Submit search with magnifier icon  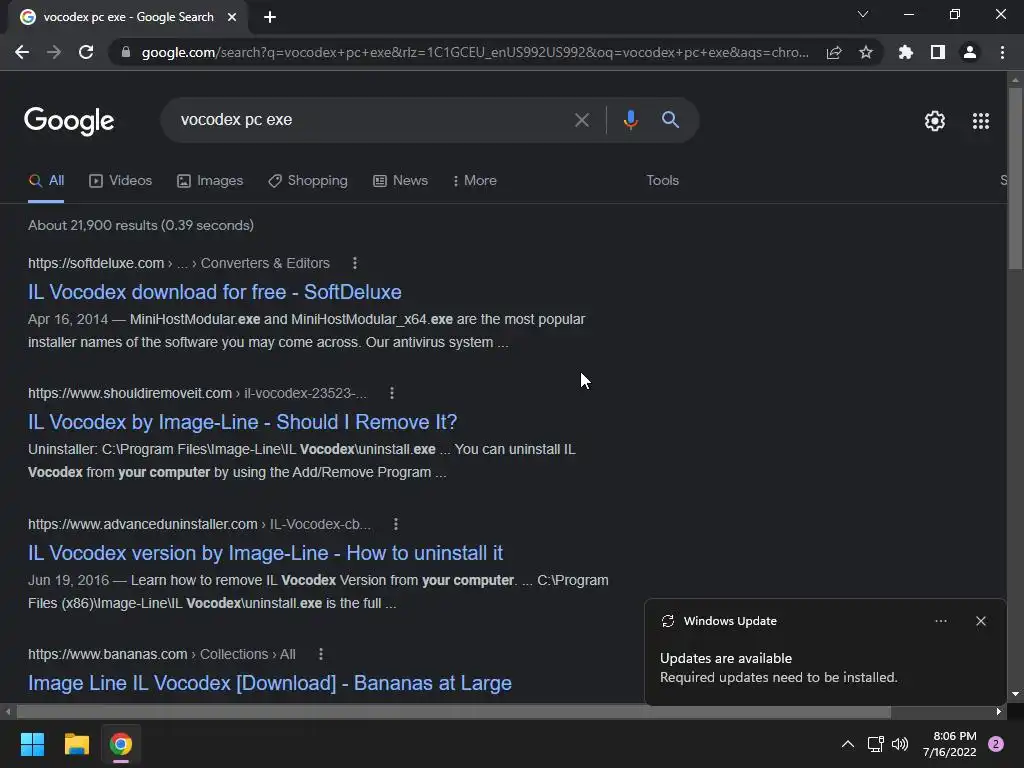coord(670,120)
